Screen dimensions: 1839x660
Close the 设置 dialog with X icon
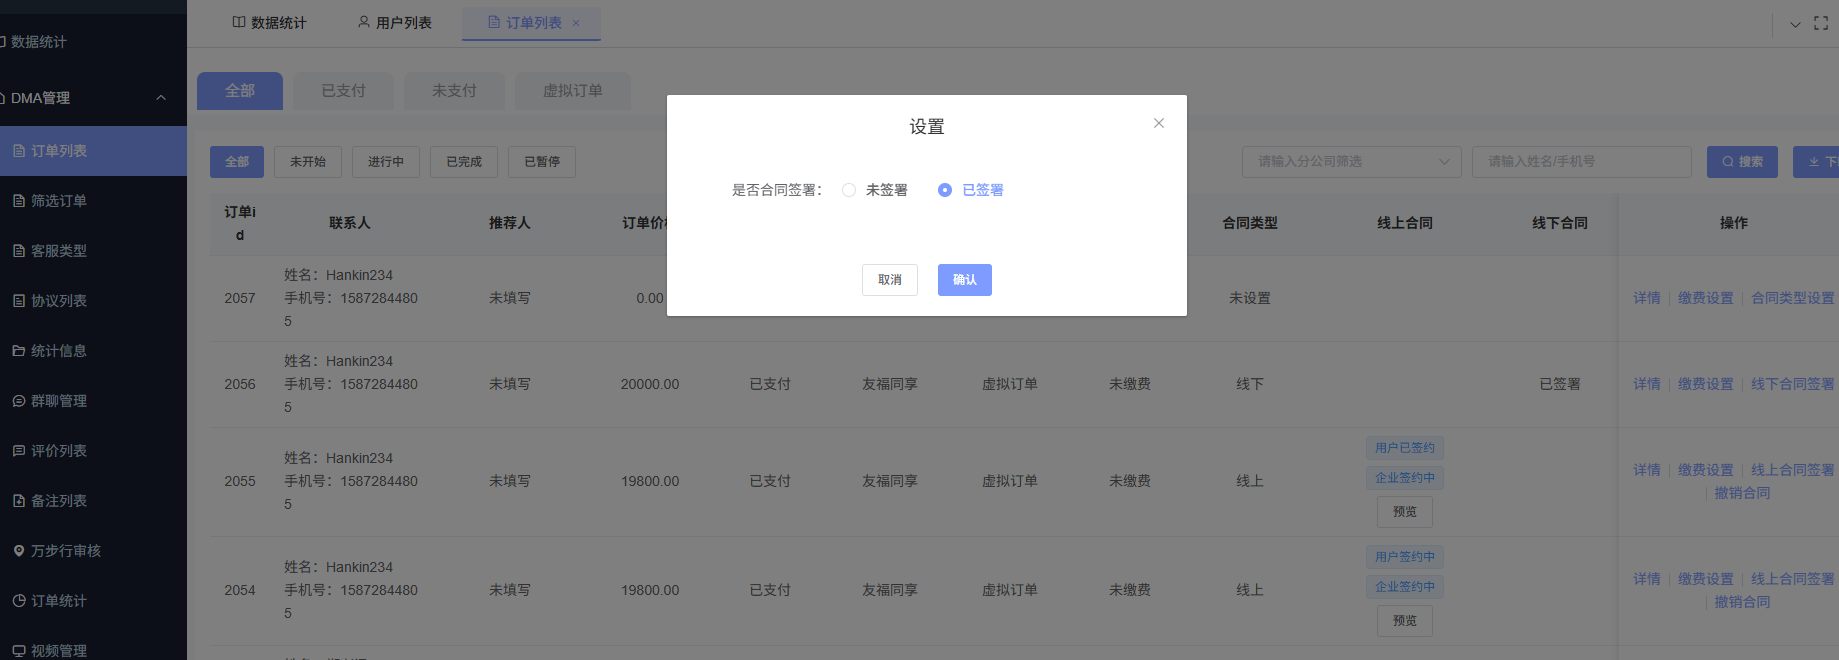click(1158, 123)
